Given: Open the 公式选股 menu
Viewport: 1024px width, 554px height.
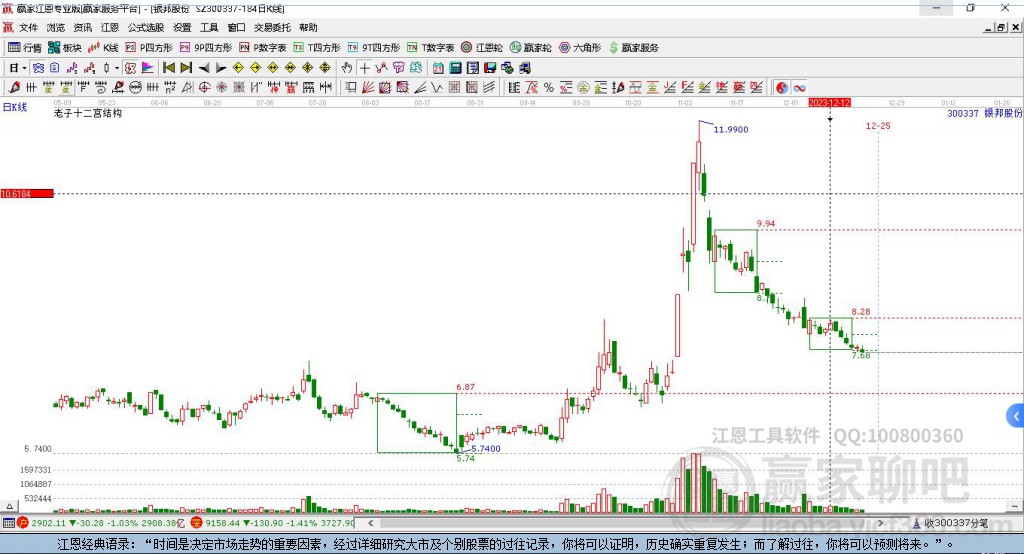Looking at the screenshot, I should [146, 27].
